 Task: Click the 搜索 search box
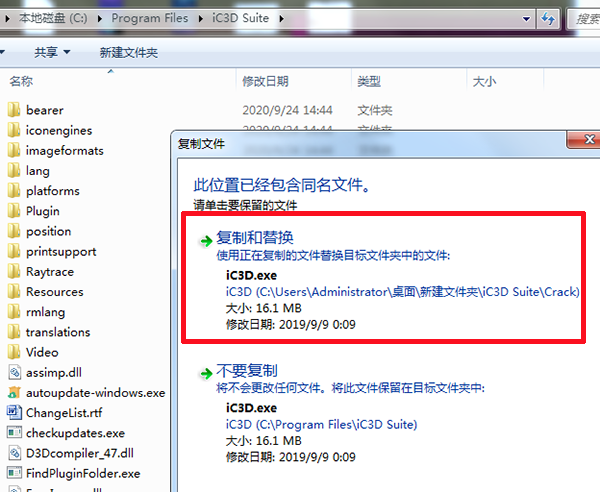coord(585,19)
